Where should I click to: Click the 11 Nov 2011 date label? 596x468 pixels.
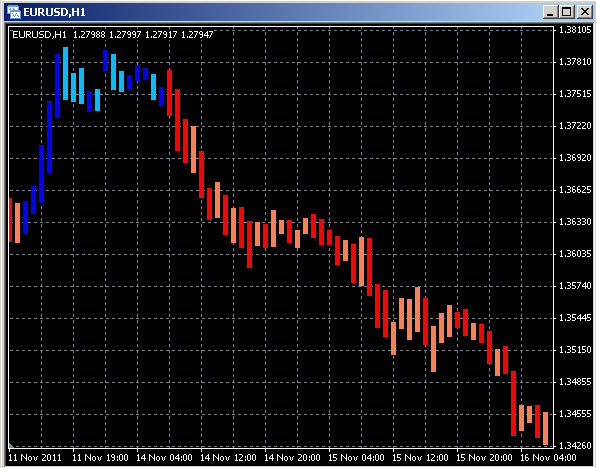coord(35,457)
